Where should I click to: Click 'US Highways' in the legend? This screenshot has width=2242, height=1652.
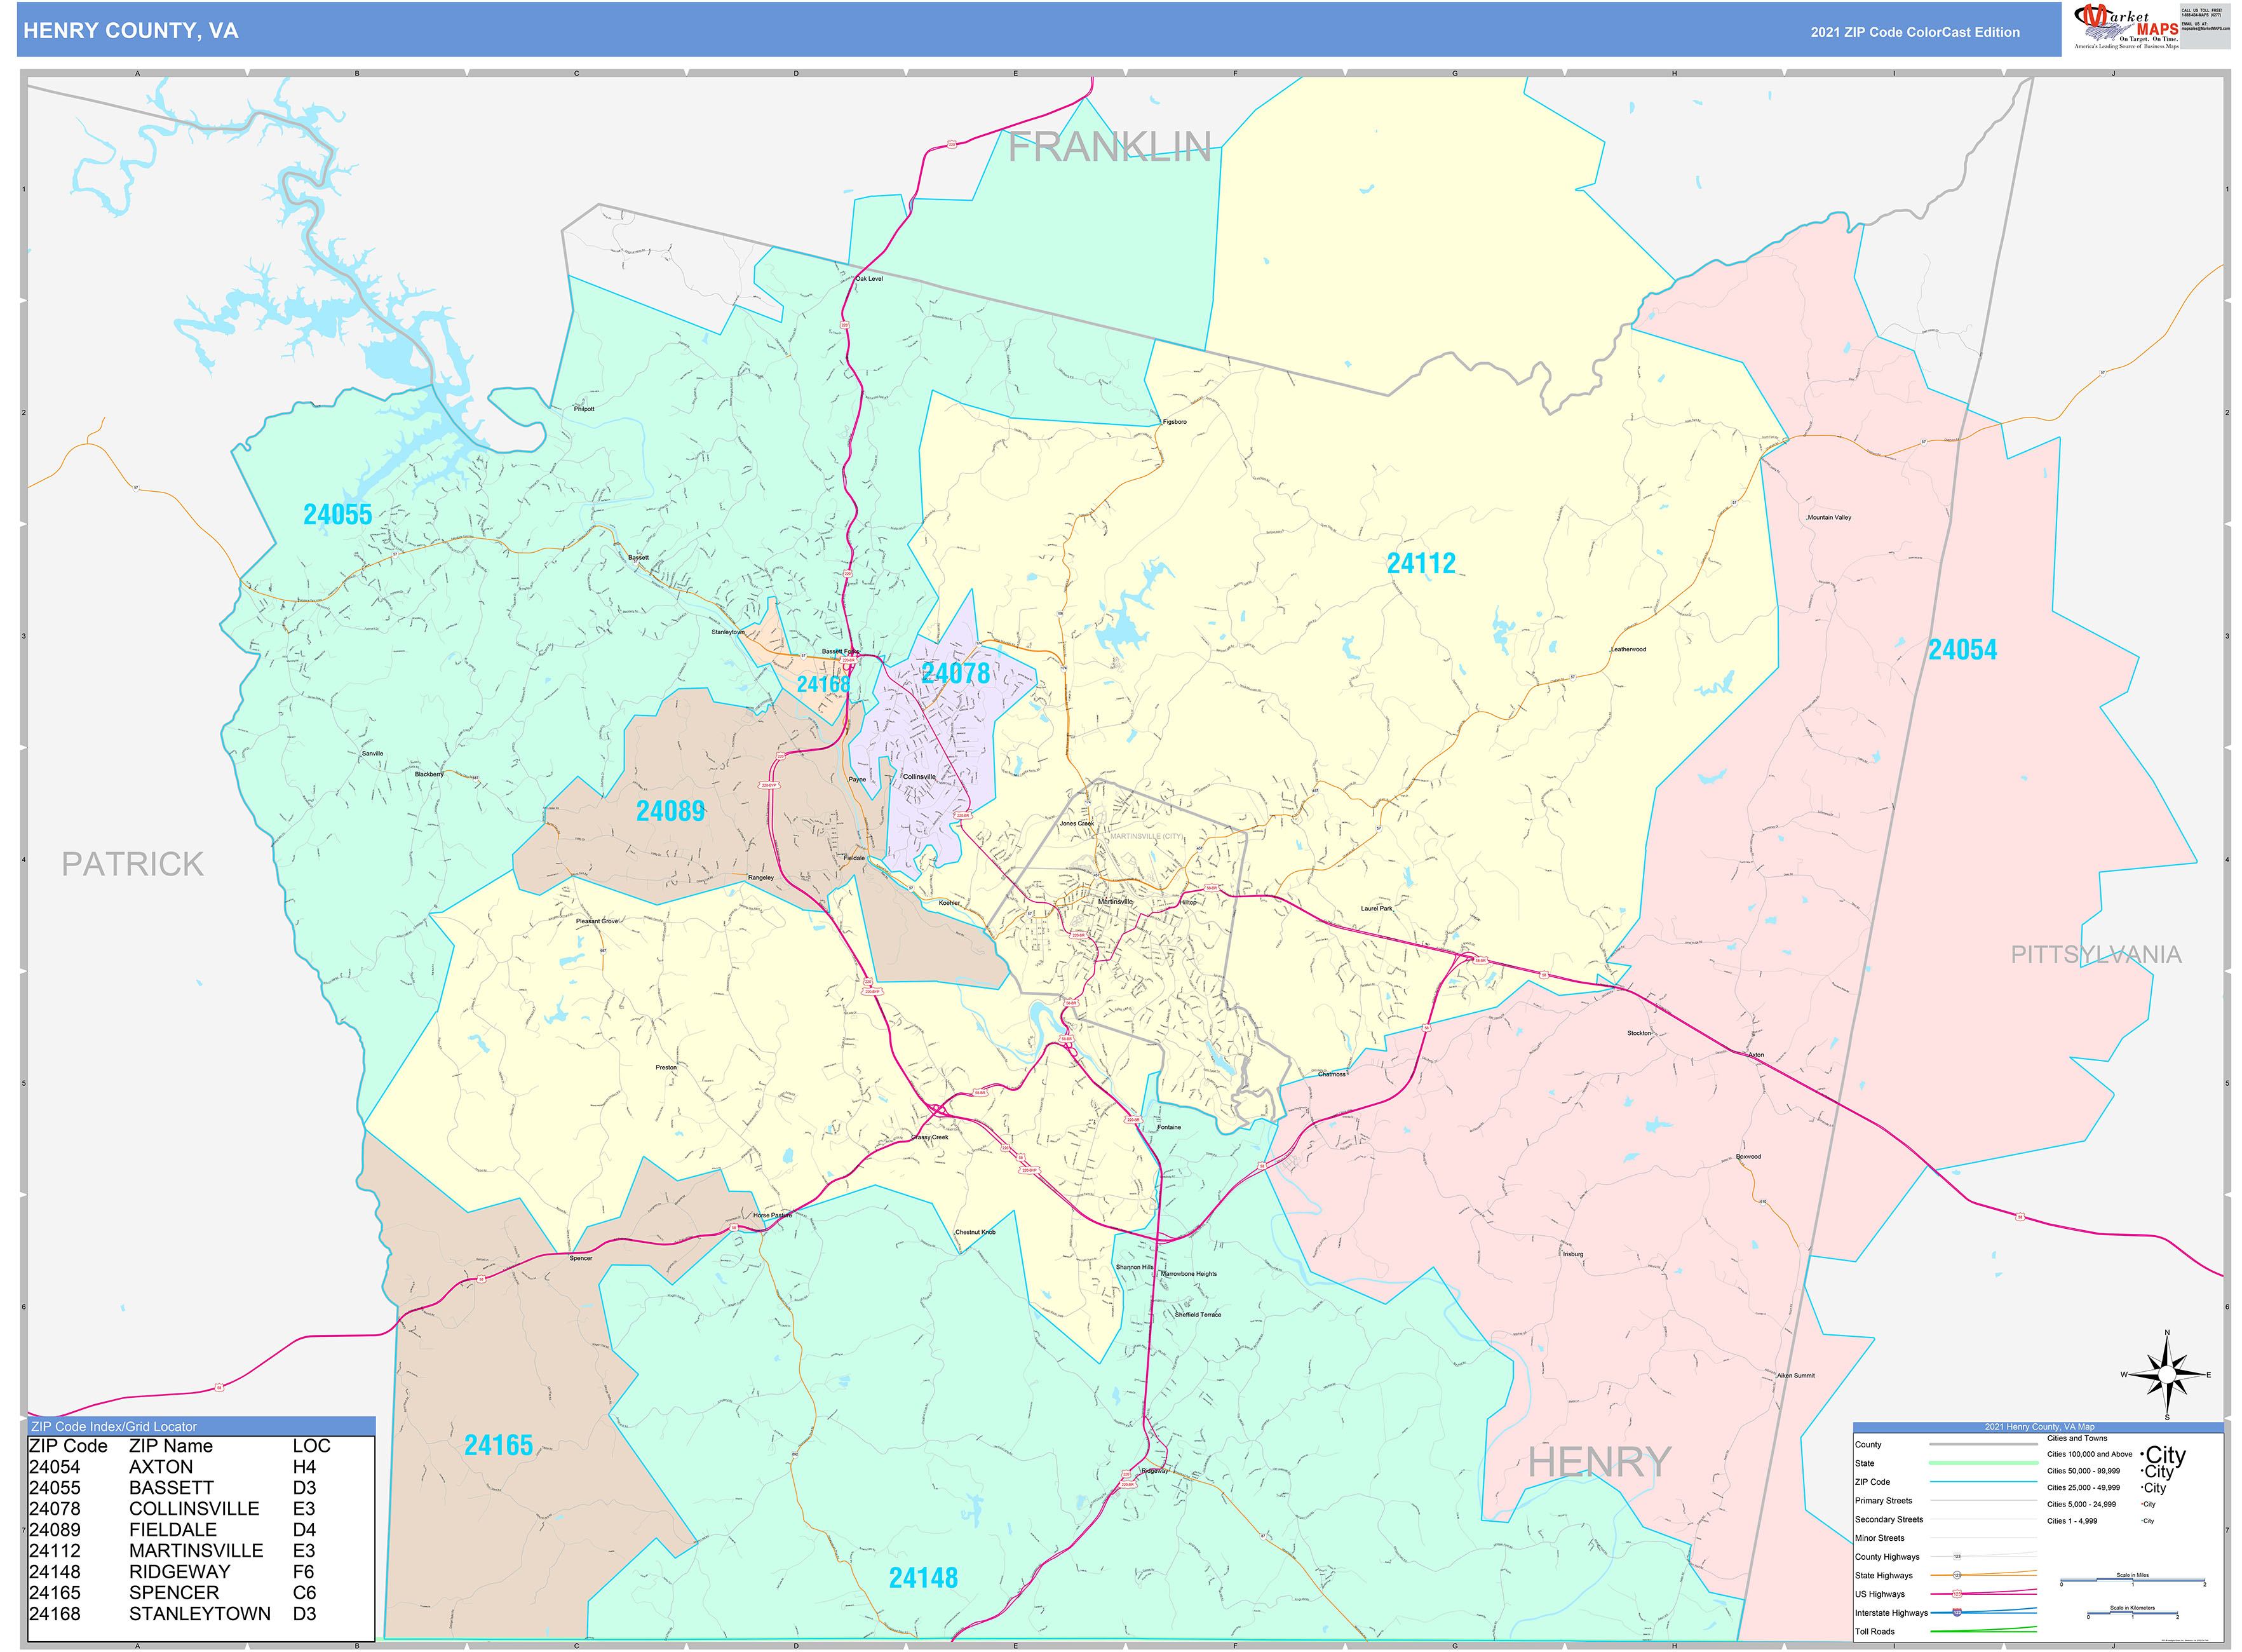click(1880, 1595)
